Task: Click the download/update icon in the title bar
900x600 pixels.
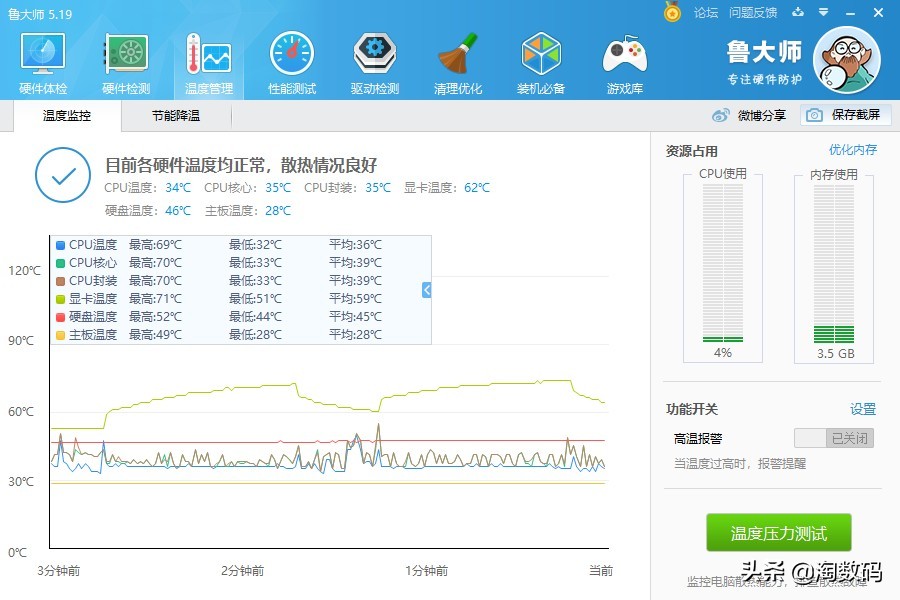Action: [x=796, y=12]
